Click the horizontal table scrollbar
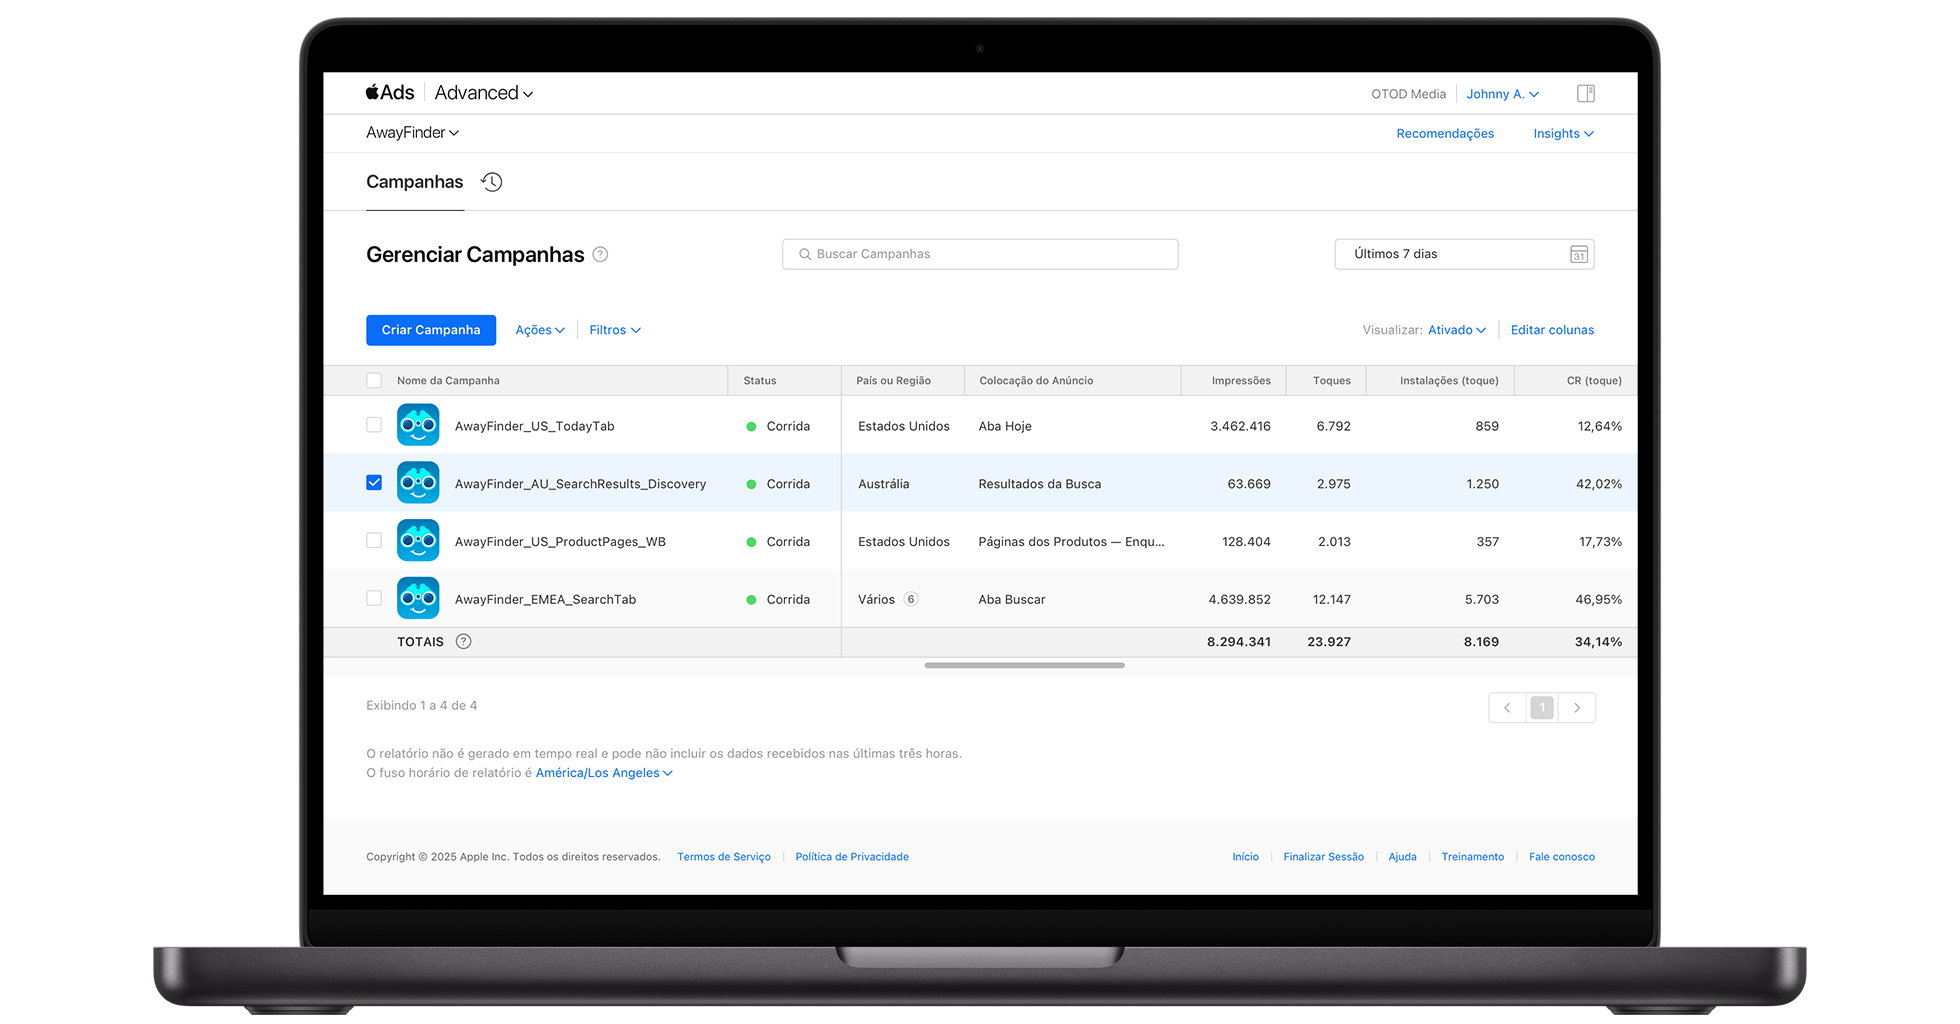1960x1024 pixels. 1024,665
